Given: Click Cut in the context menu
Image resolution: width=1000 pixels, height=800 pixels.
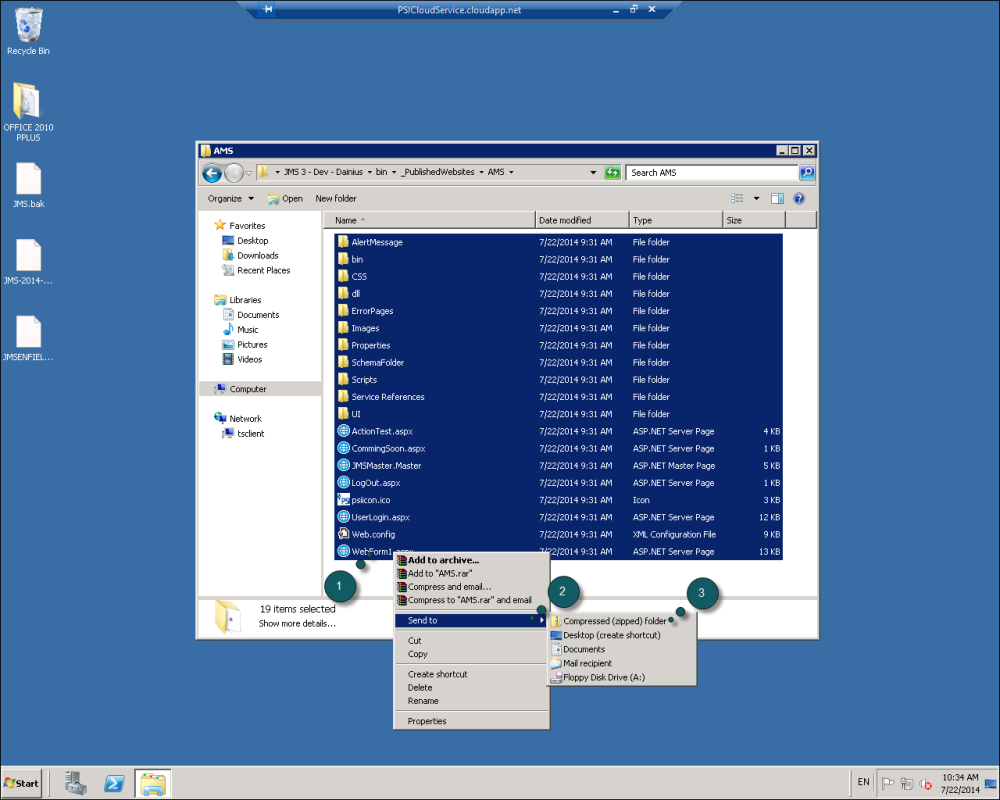Looking at the screenshot, I should click(x=471, y=641).
